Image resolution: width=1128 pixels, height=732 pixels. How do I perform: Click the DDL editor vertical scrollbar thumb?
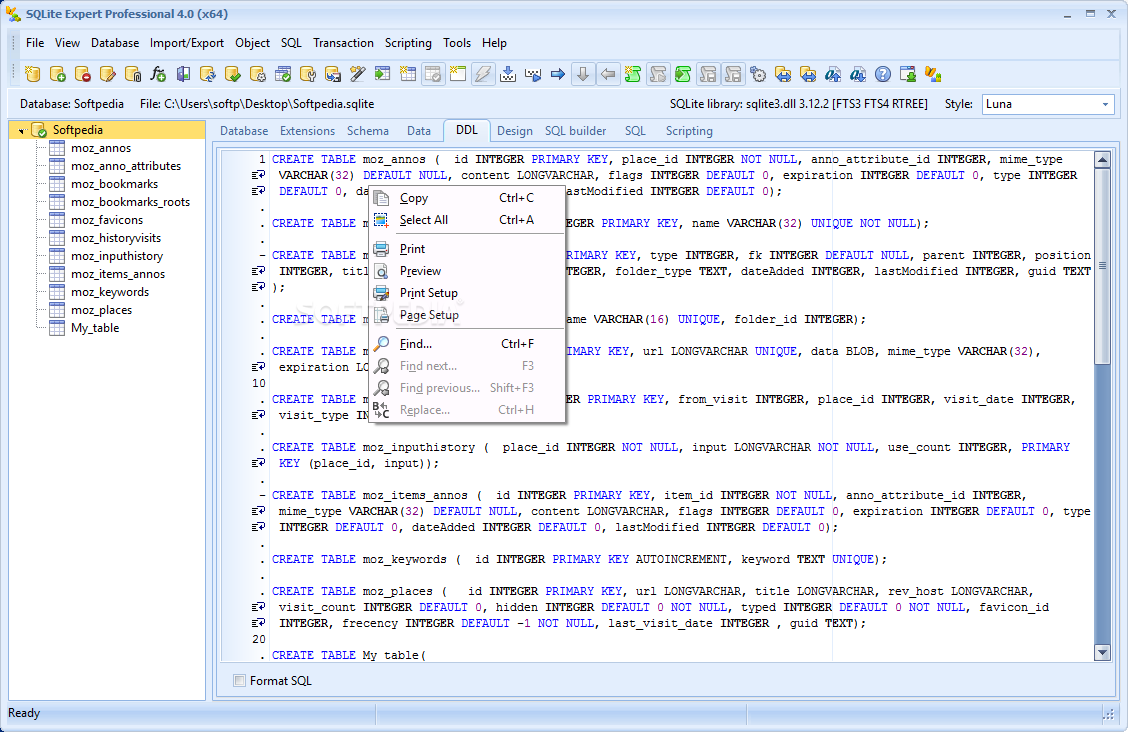[1102, 266]
